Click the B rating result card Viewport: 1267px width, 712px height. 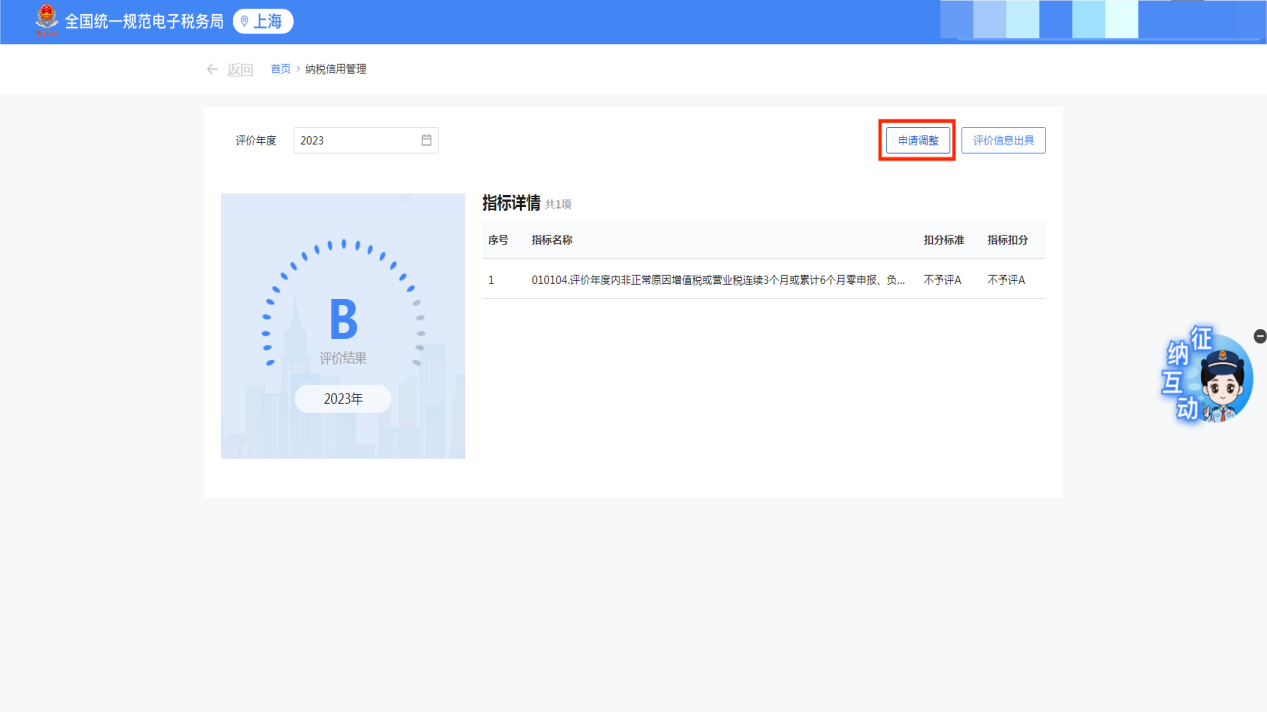click(x=343, y=326)
